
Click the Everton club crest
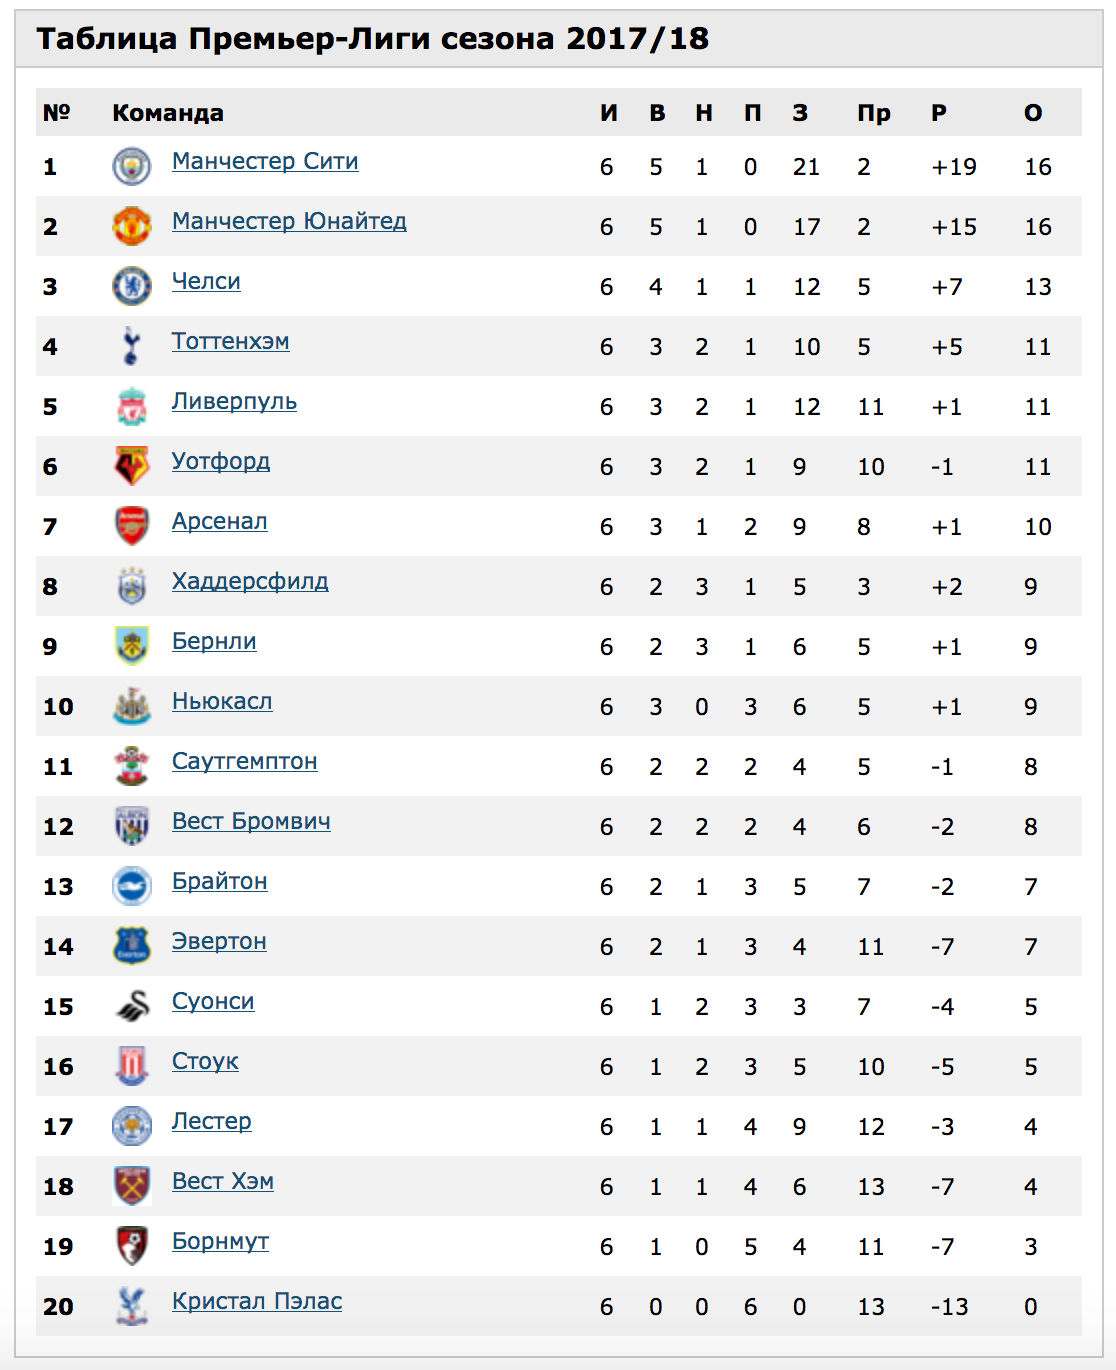(131, 946)
